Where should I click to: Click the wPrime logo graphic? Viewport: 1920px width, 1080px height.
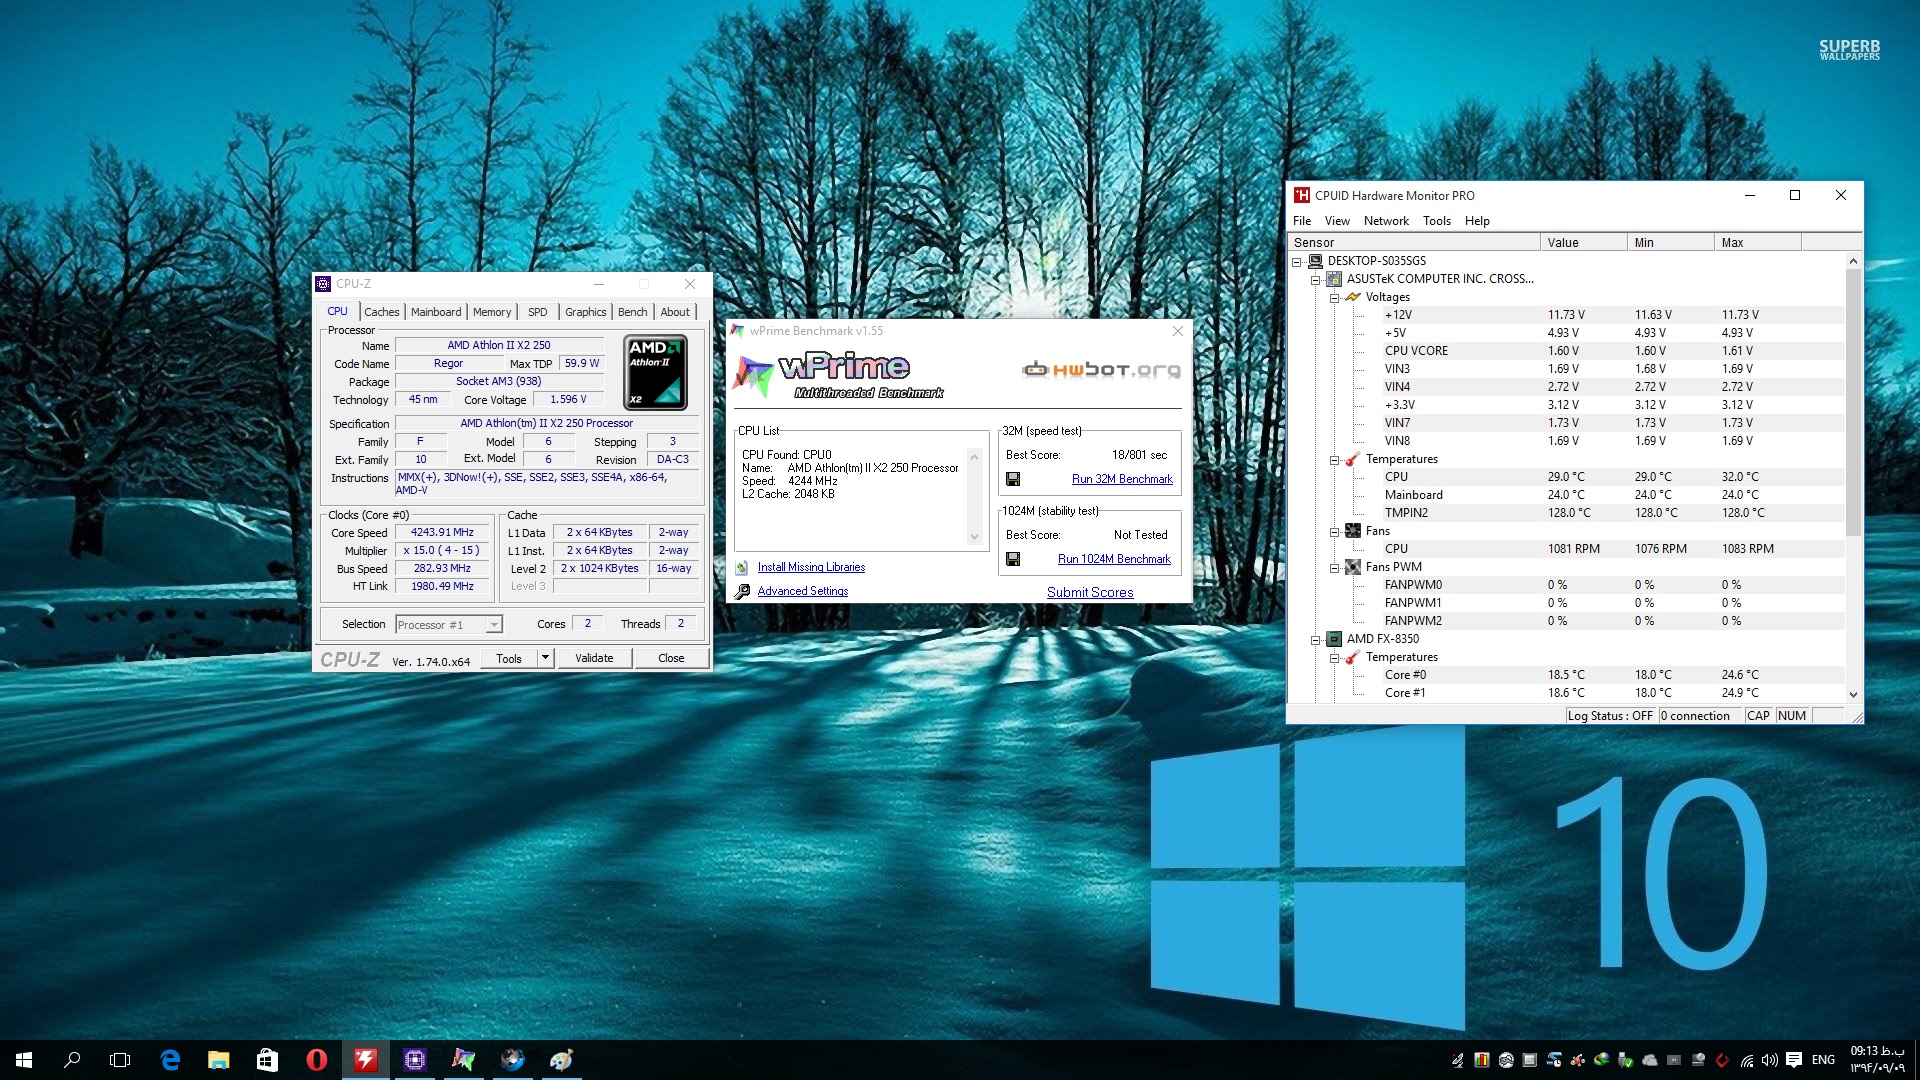(x=840, y=376)
